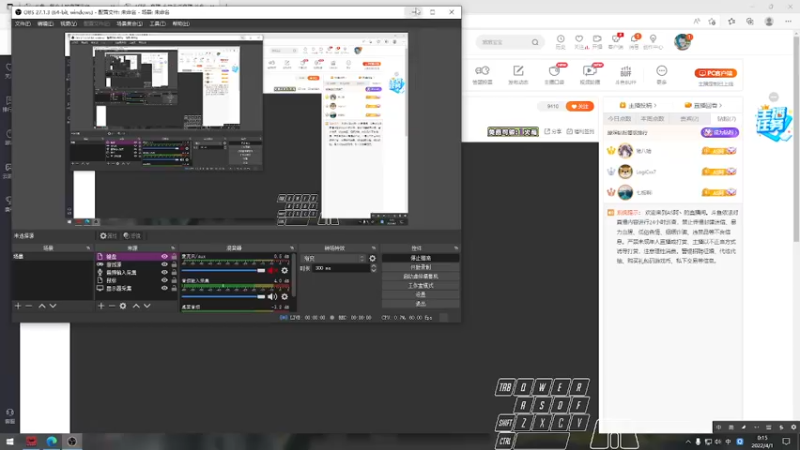The image size is (800, 450).
Task: Toggle 工作室模式 studio mode in controls
Action: pyautogui.click(x=420, y=285)
